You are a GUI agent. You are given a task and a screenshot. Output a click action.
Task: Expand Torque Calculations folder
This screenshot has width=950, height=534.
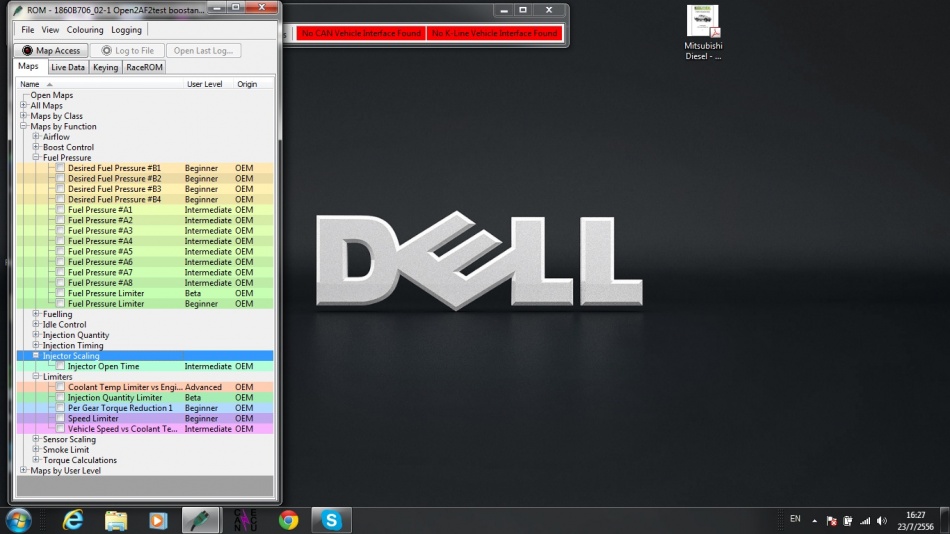tap(36, 459)
